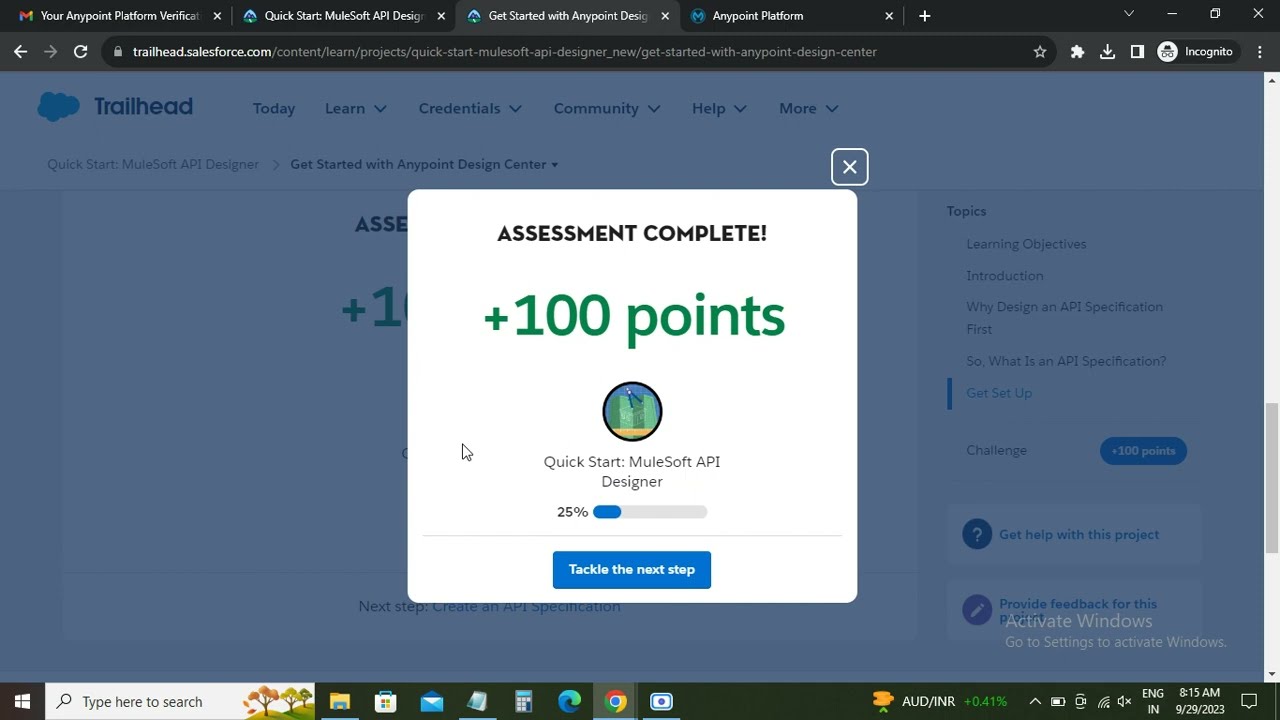1280x720 pixels.
Task: Open the notification center icon
Action: click(1249, 701)
